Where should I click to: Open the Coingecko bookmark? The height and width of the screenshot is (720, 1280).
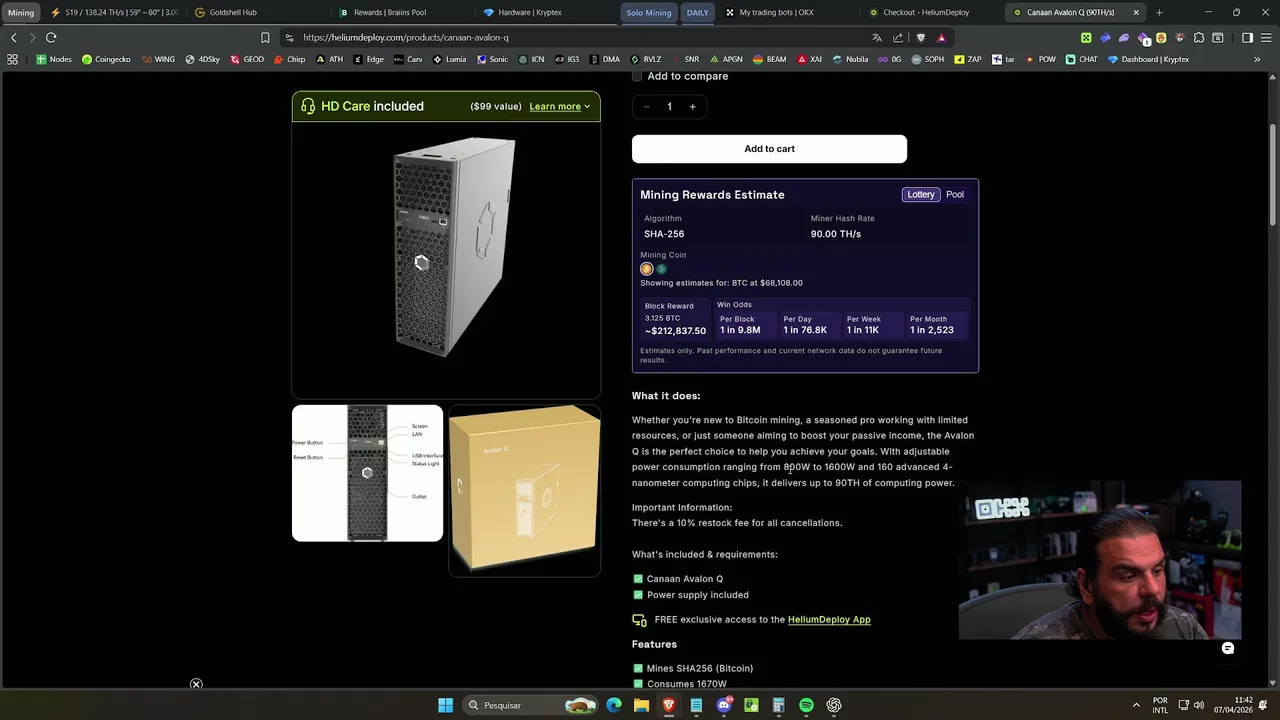click(106, 59)
